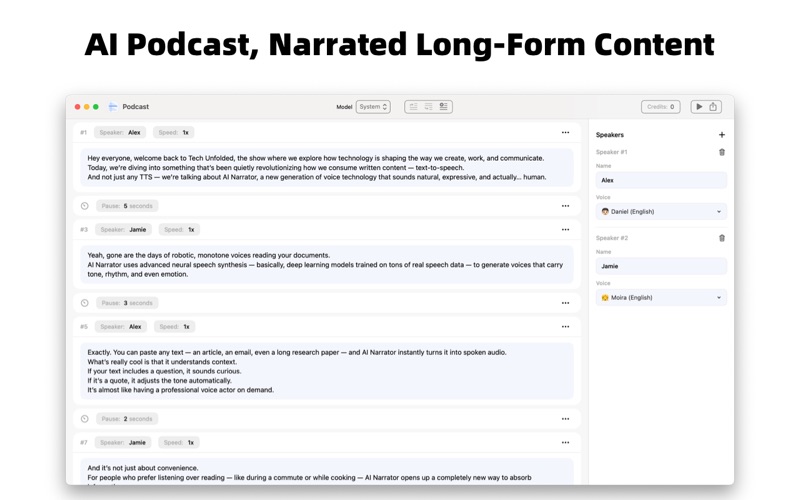Click the Credits: 0 button
Viewport: 800px width, 500px height.
click(x=660, y=107)
